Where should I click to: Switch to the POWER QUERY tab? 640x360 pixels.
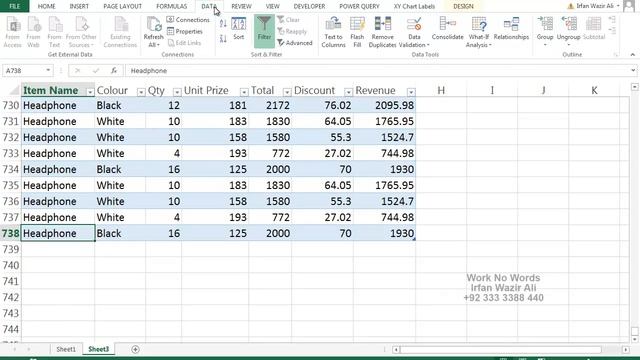[x=359, y=6]
